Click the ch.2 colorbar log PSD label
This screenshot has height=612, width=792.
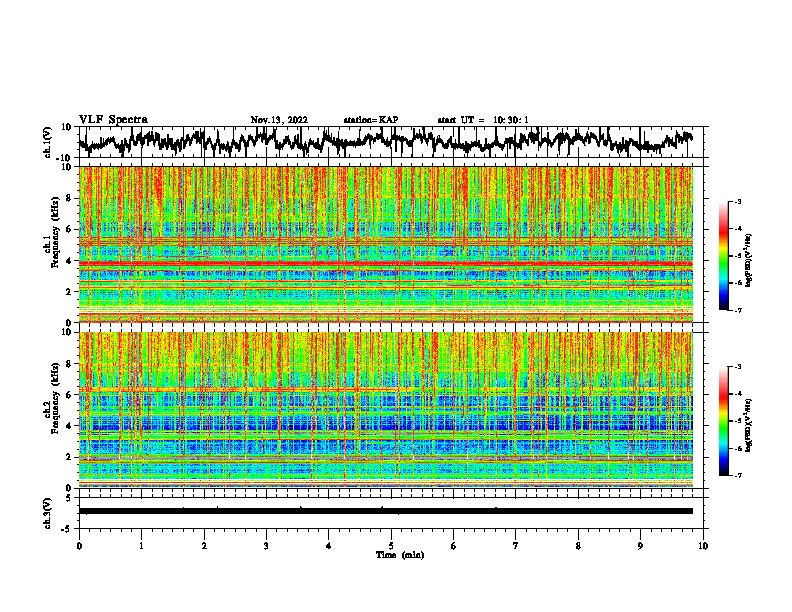[749, 423]
